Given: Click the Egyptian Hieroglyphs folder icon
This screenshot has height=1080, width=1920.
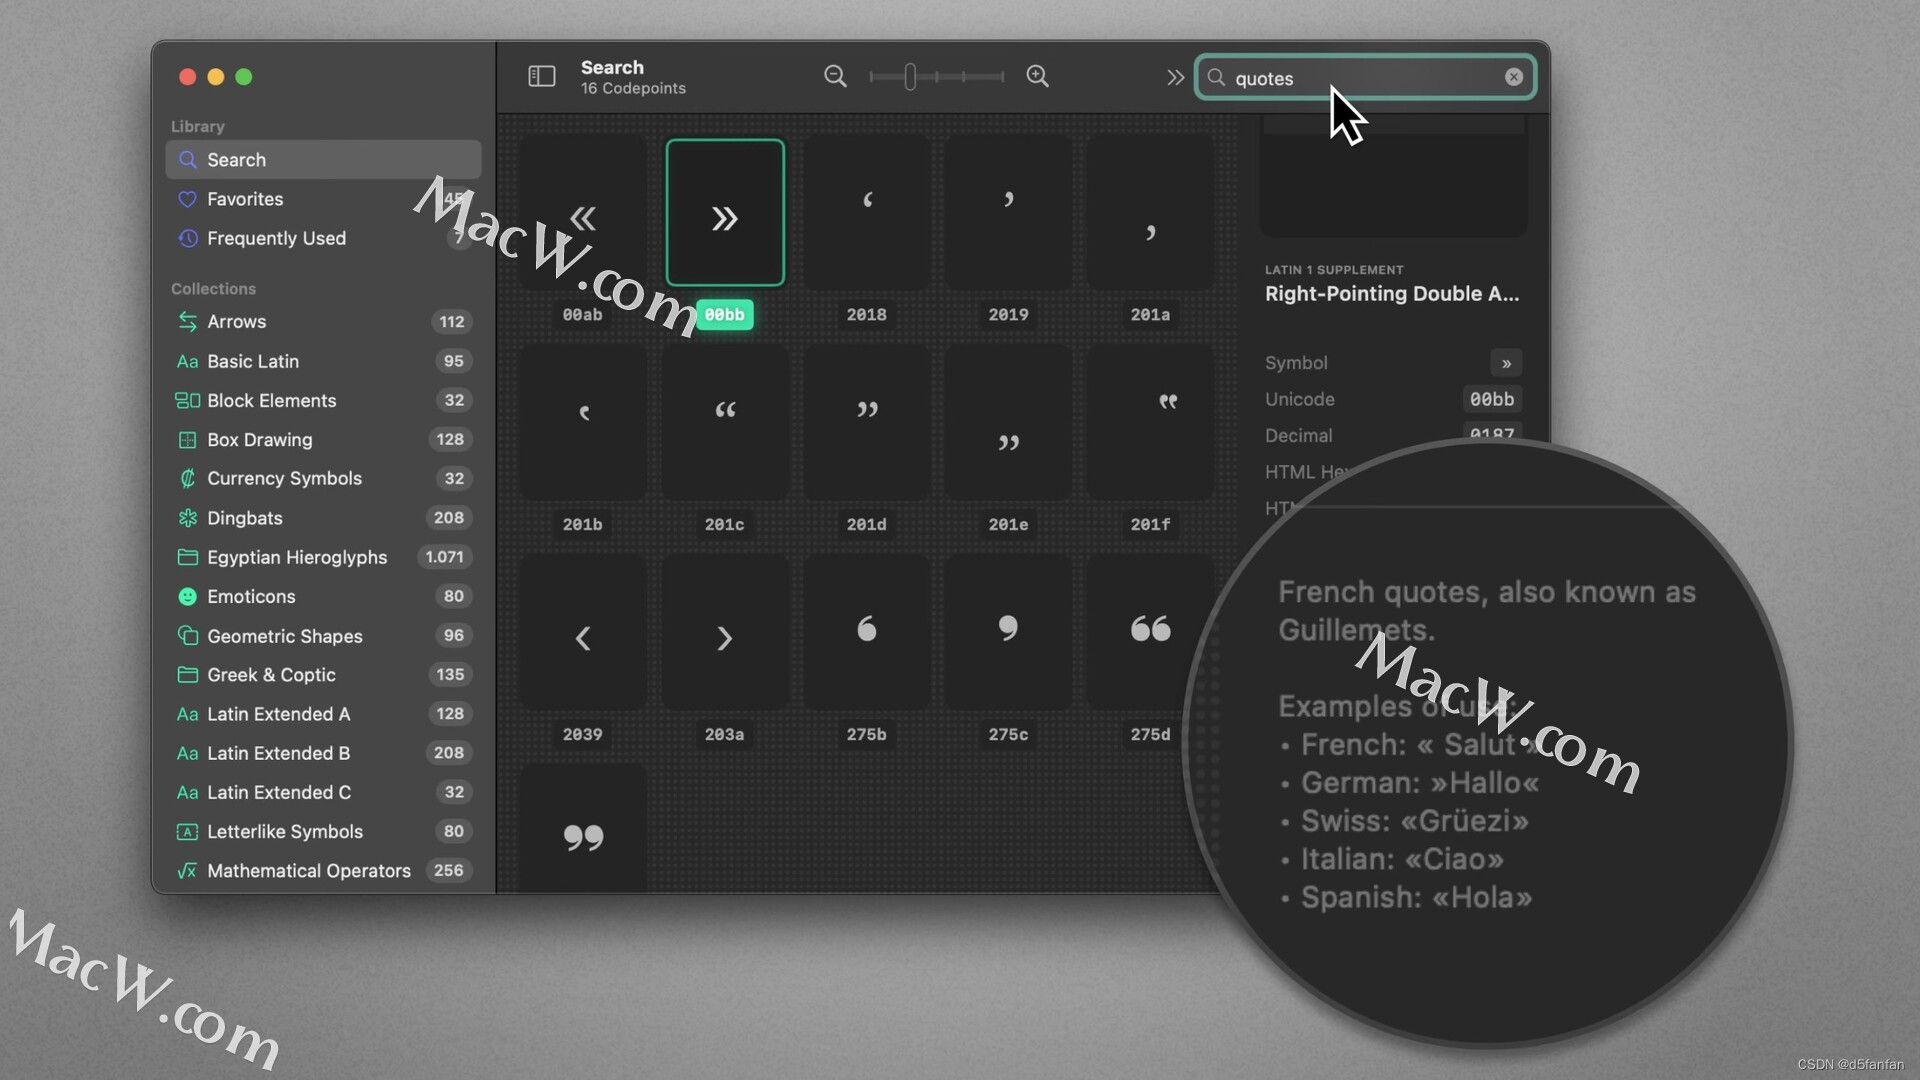Looking at the screenshot, I should pos(188,557).
